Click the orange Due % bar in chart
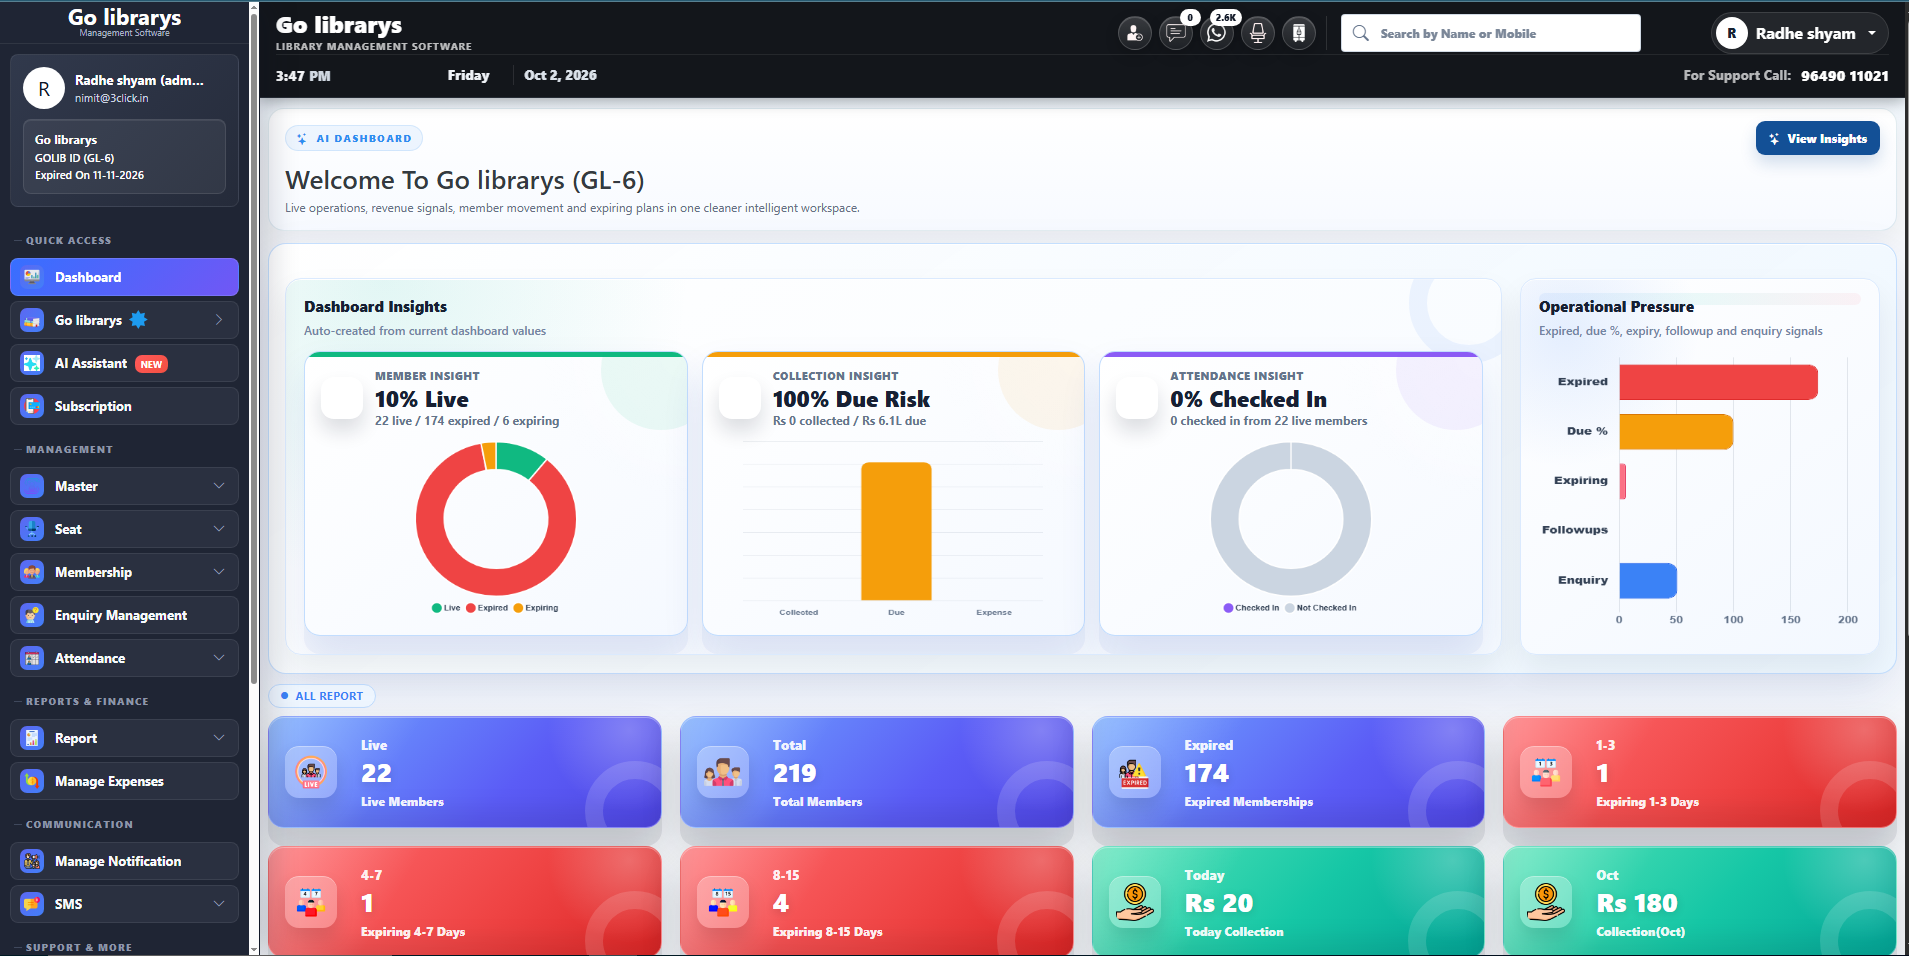This screenshot has height=956, width=1909. tap(1676, 432)
